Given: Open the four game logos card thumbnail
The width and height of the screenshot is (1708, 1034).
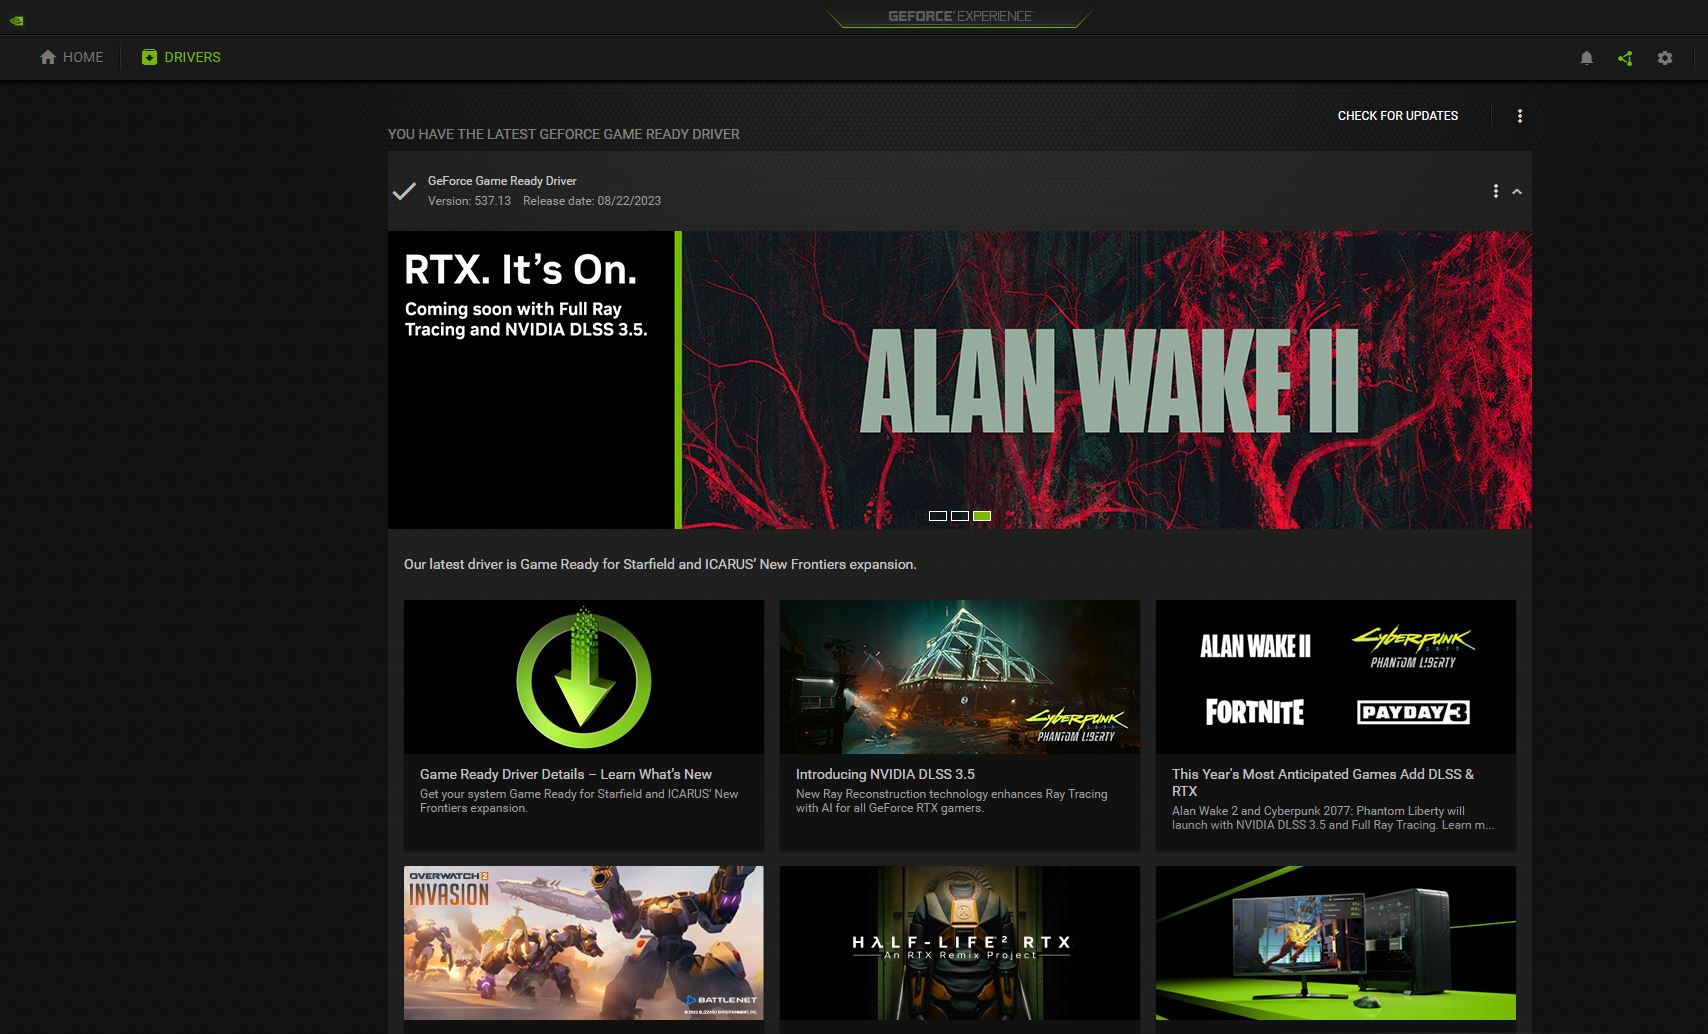Looking at the screenshot, I should [x=1336, y=677].
